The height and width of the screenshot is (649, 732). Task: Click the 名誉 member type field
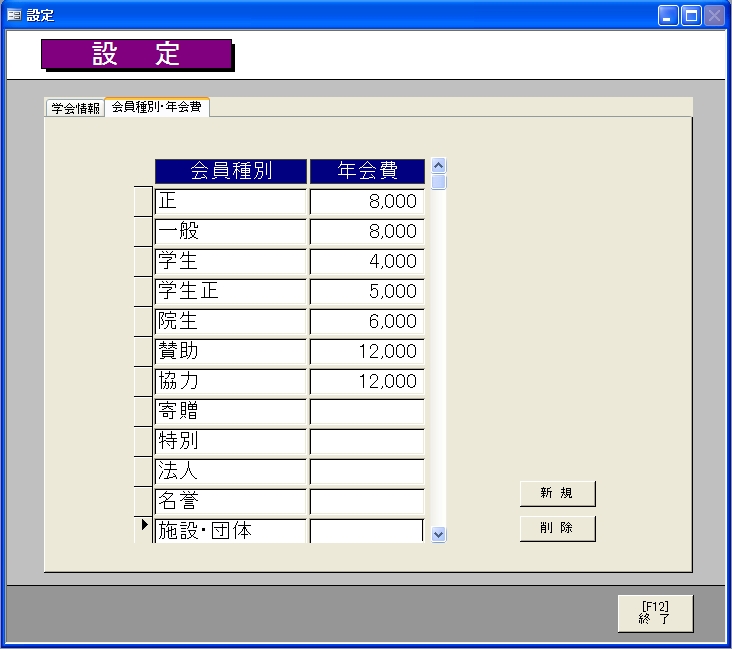tap(231, 501)
